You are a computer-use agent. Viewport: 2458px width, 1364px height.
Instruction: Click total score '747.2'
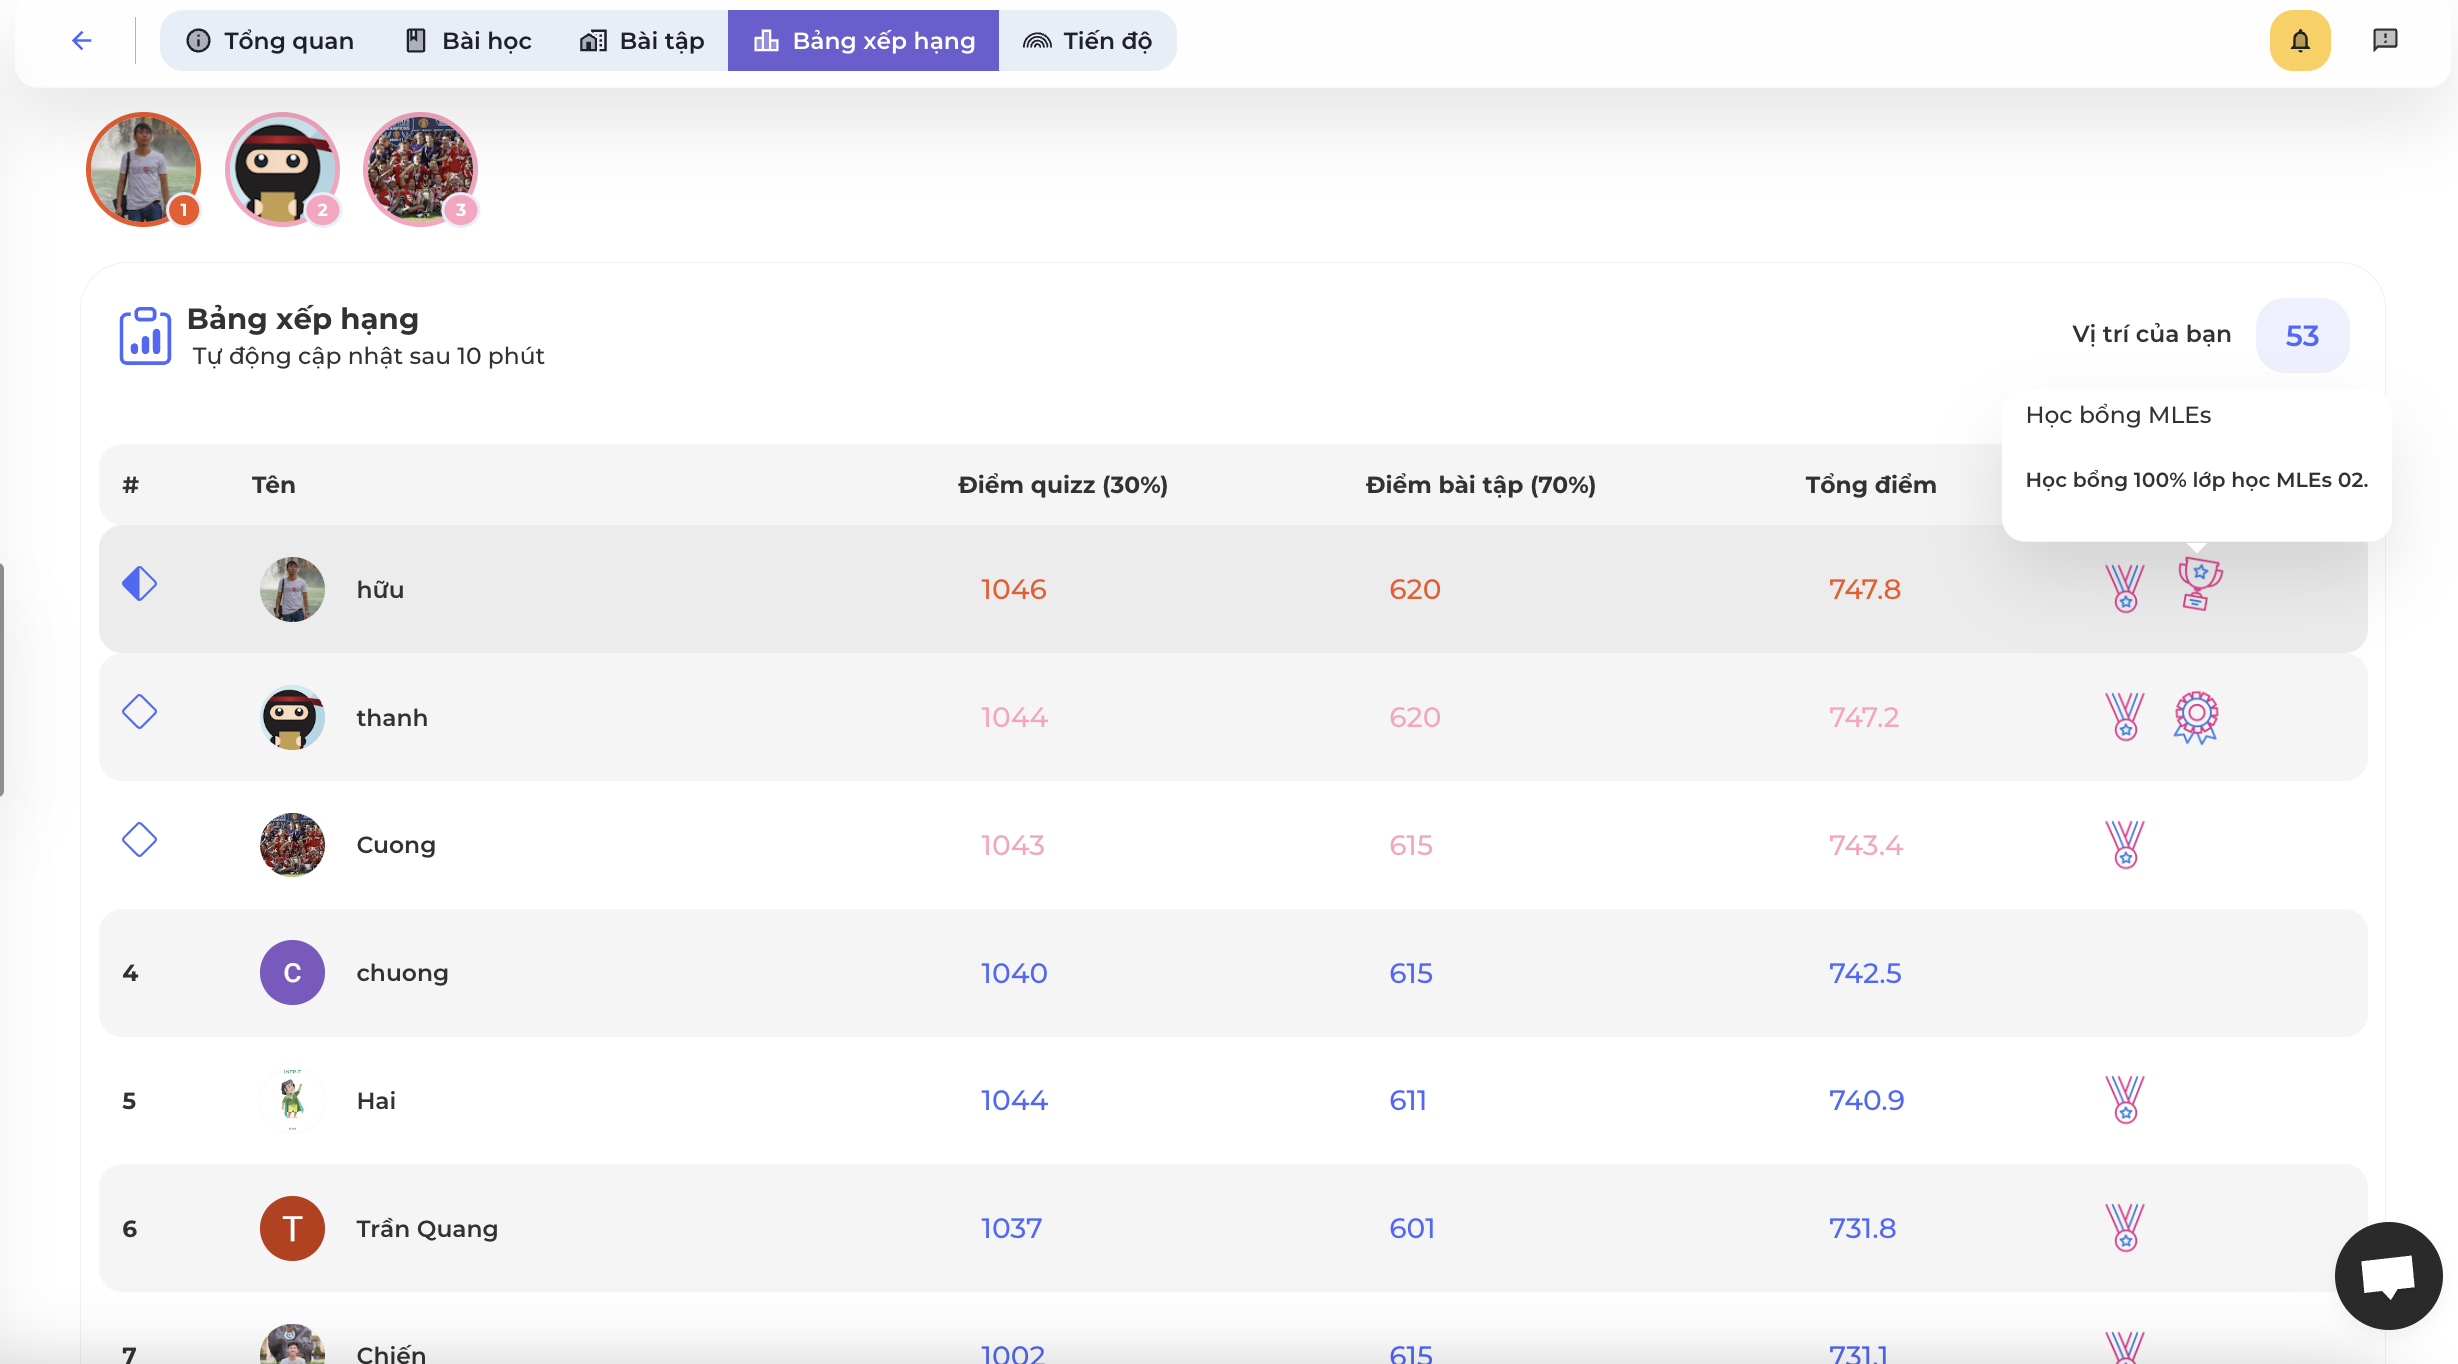tap(1864, 717)
